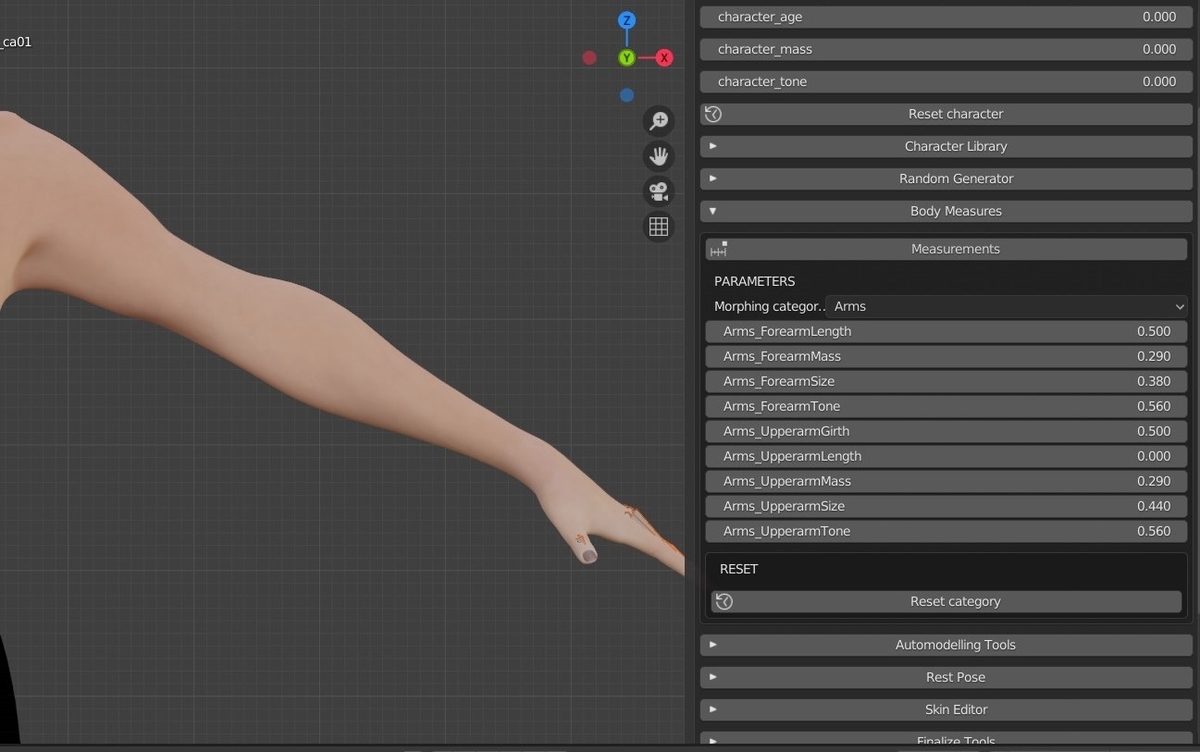1200x752 pixels.
Task: Click the negative X axis gizmo dot
Action: pyautogui.click(x=589, y=58)
